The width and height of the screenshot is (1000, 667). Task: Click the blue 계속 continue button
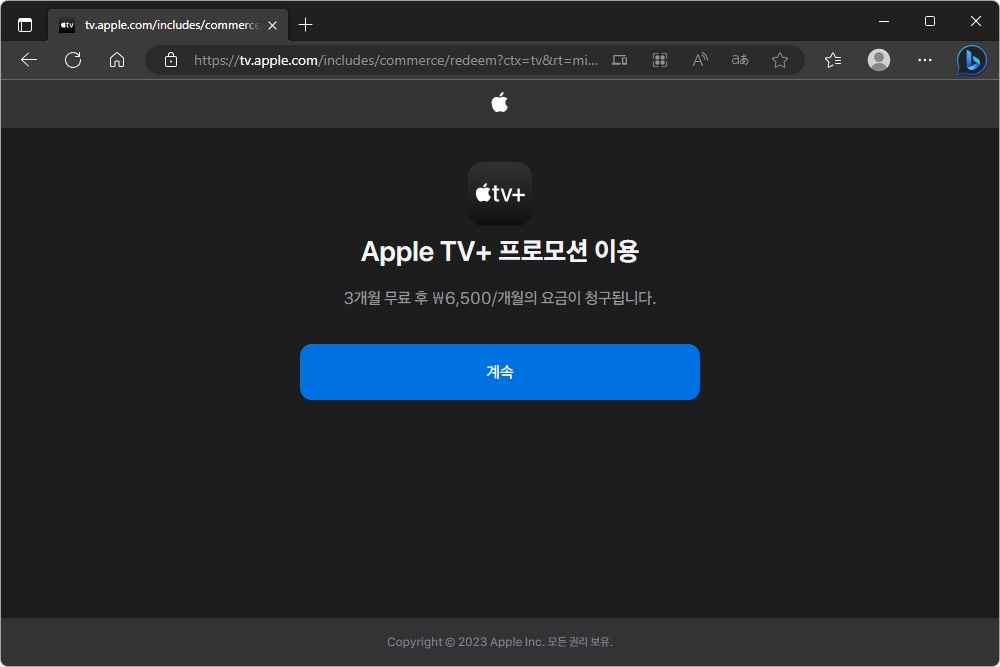click(x=499, y=372)
